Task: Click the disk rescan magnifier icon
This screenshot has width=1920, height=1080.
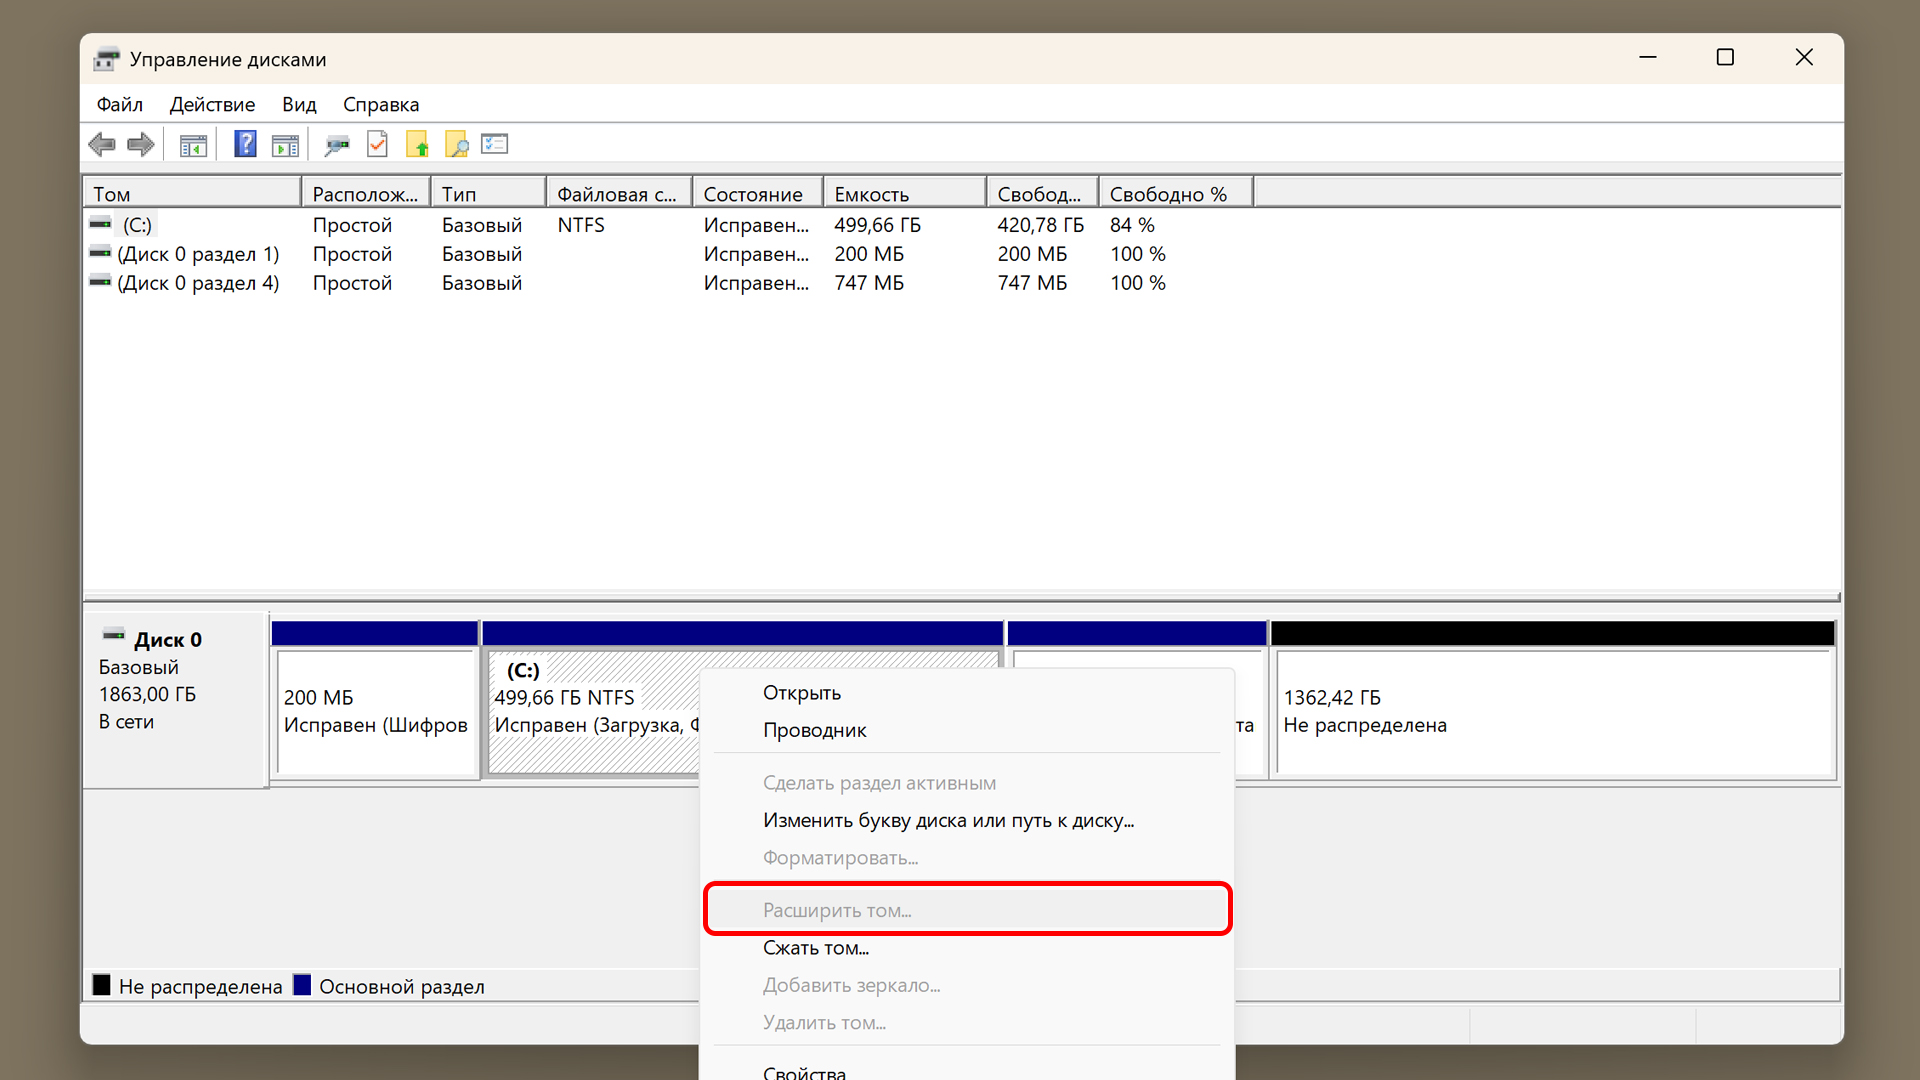Action: point(337,145)
